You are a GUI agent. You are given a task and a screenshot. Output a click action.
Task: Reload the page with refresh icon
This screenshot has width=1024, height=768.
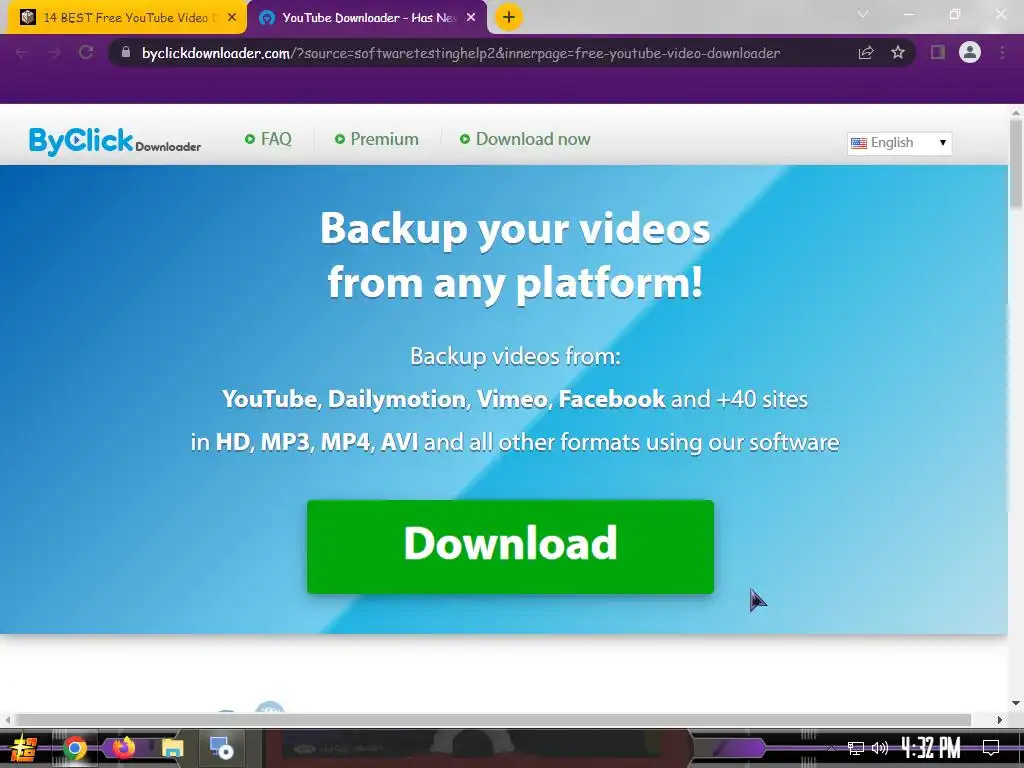coord(86,52)
